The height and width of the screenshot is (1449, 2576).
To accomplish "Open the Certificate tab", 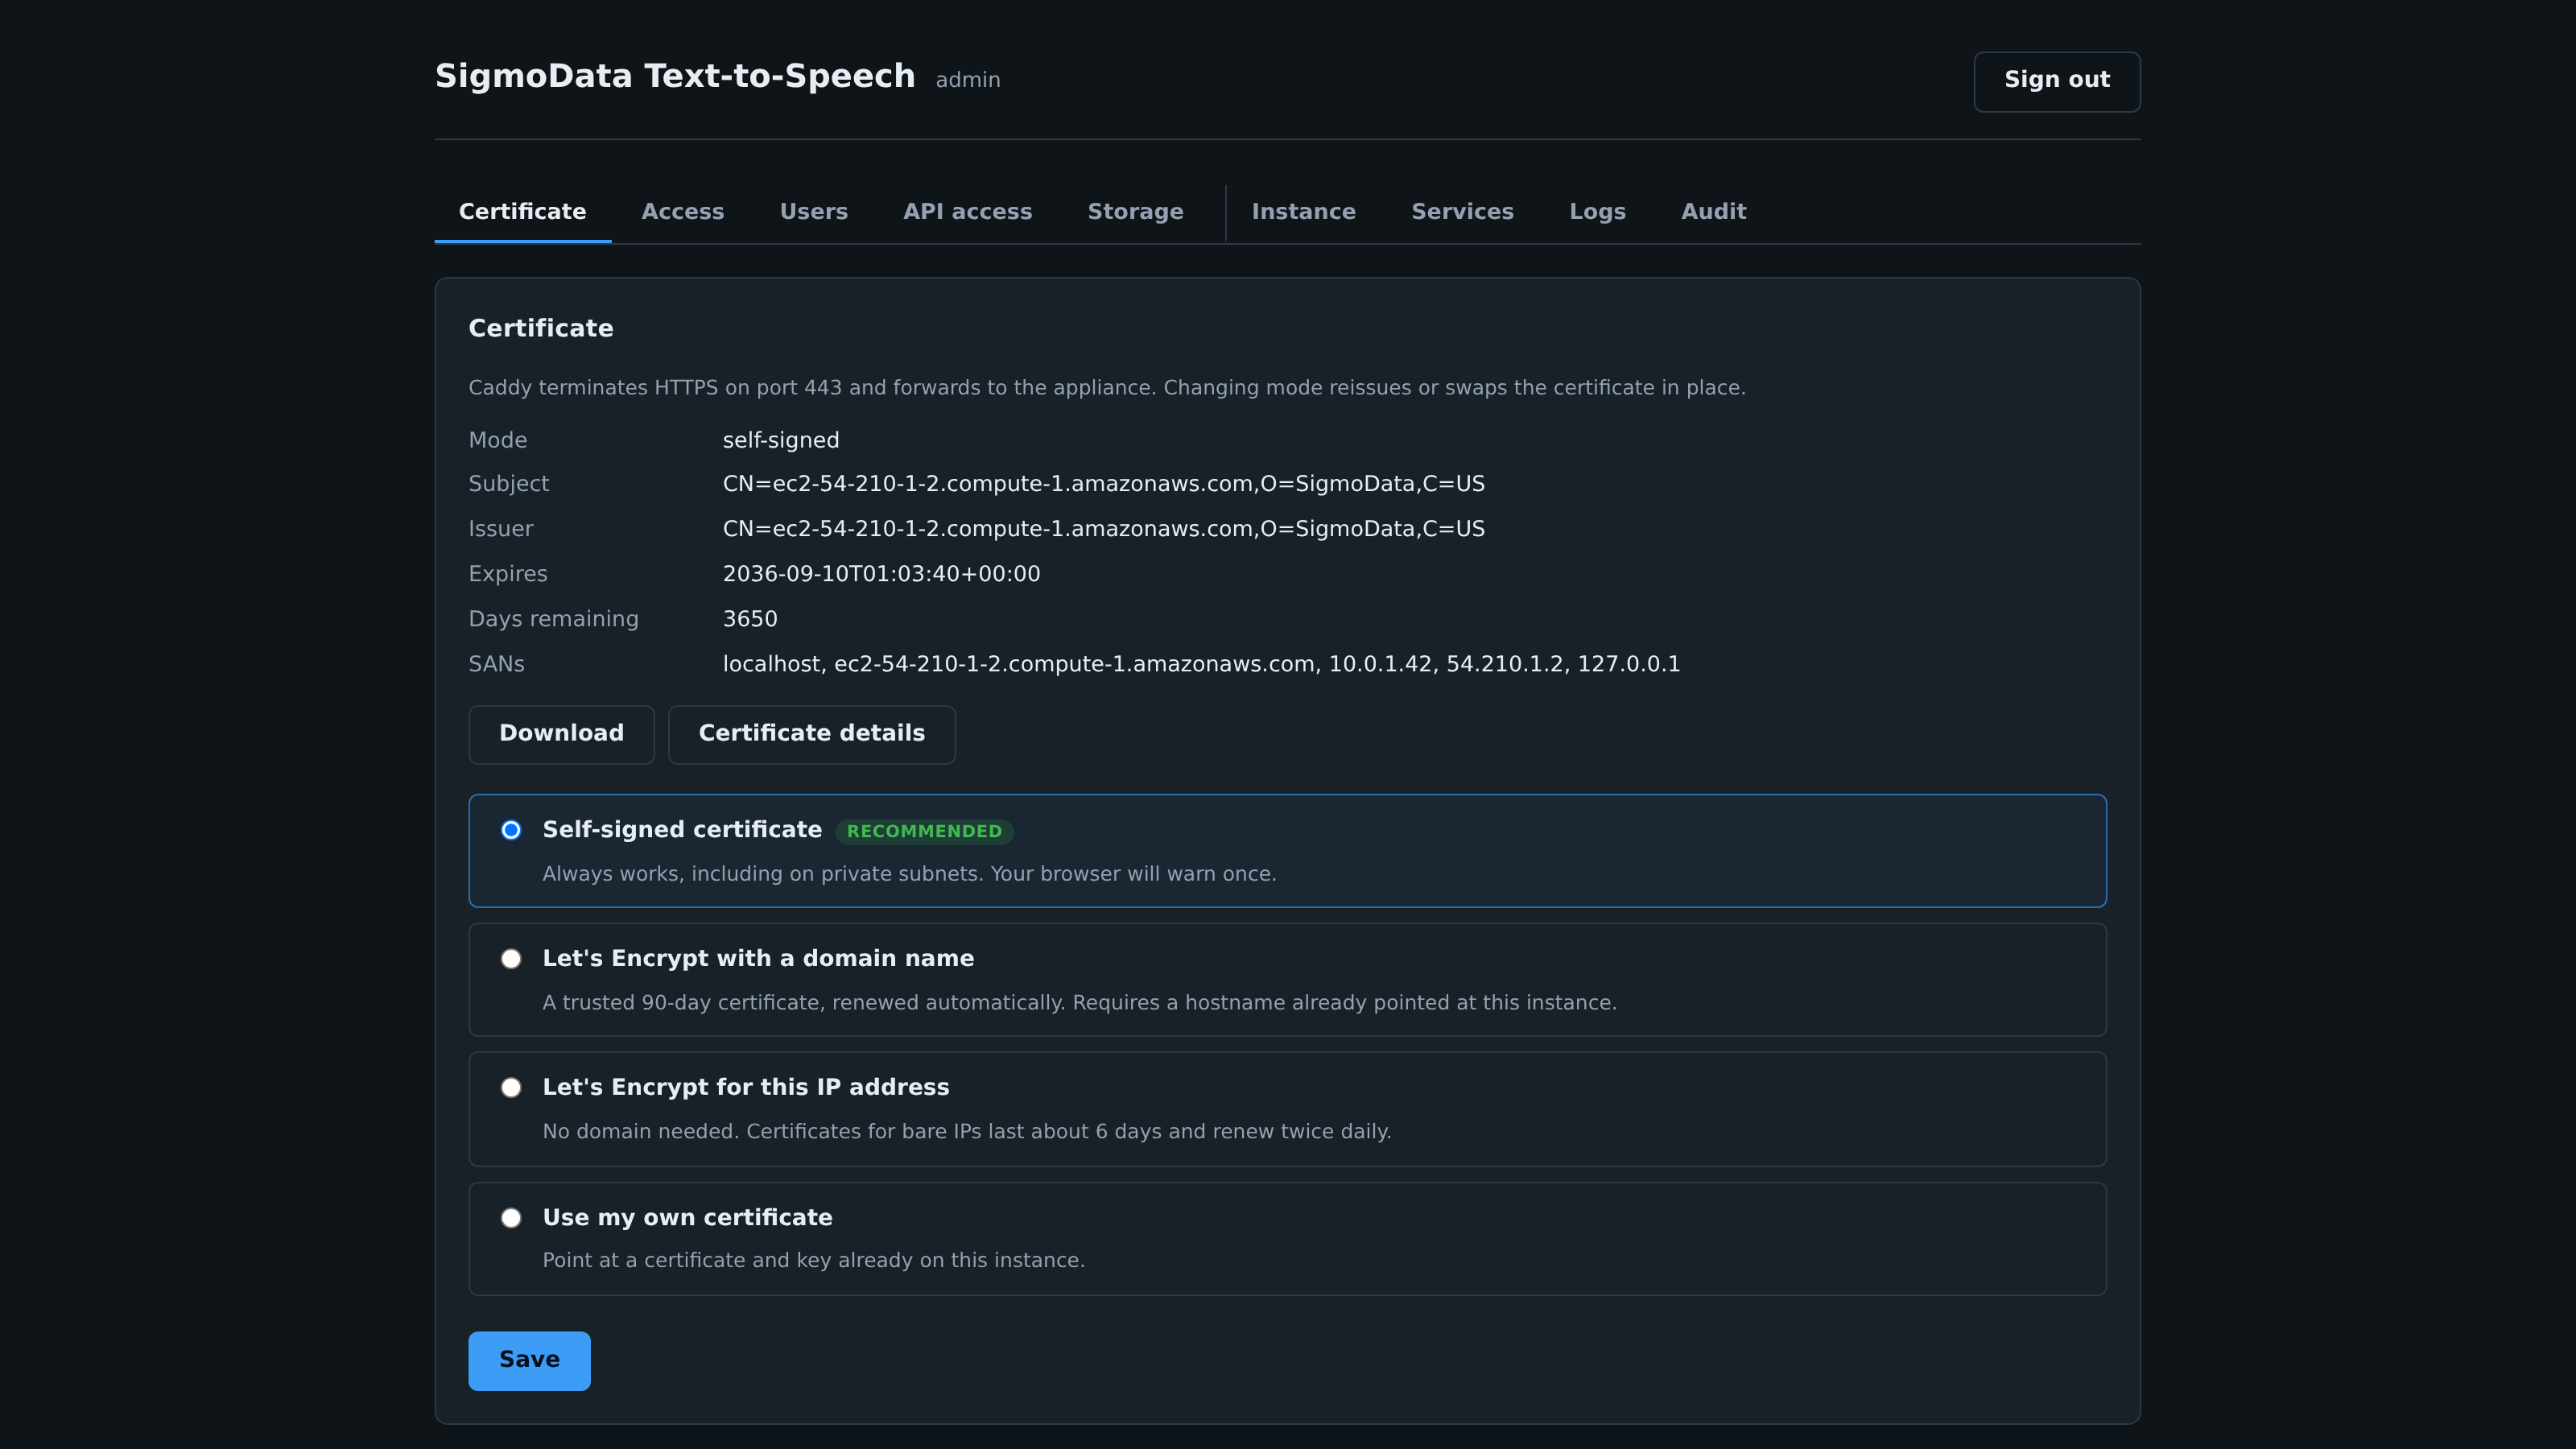I will click(522, 212).
